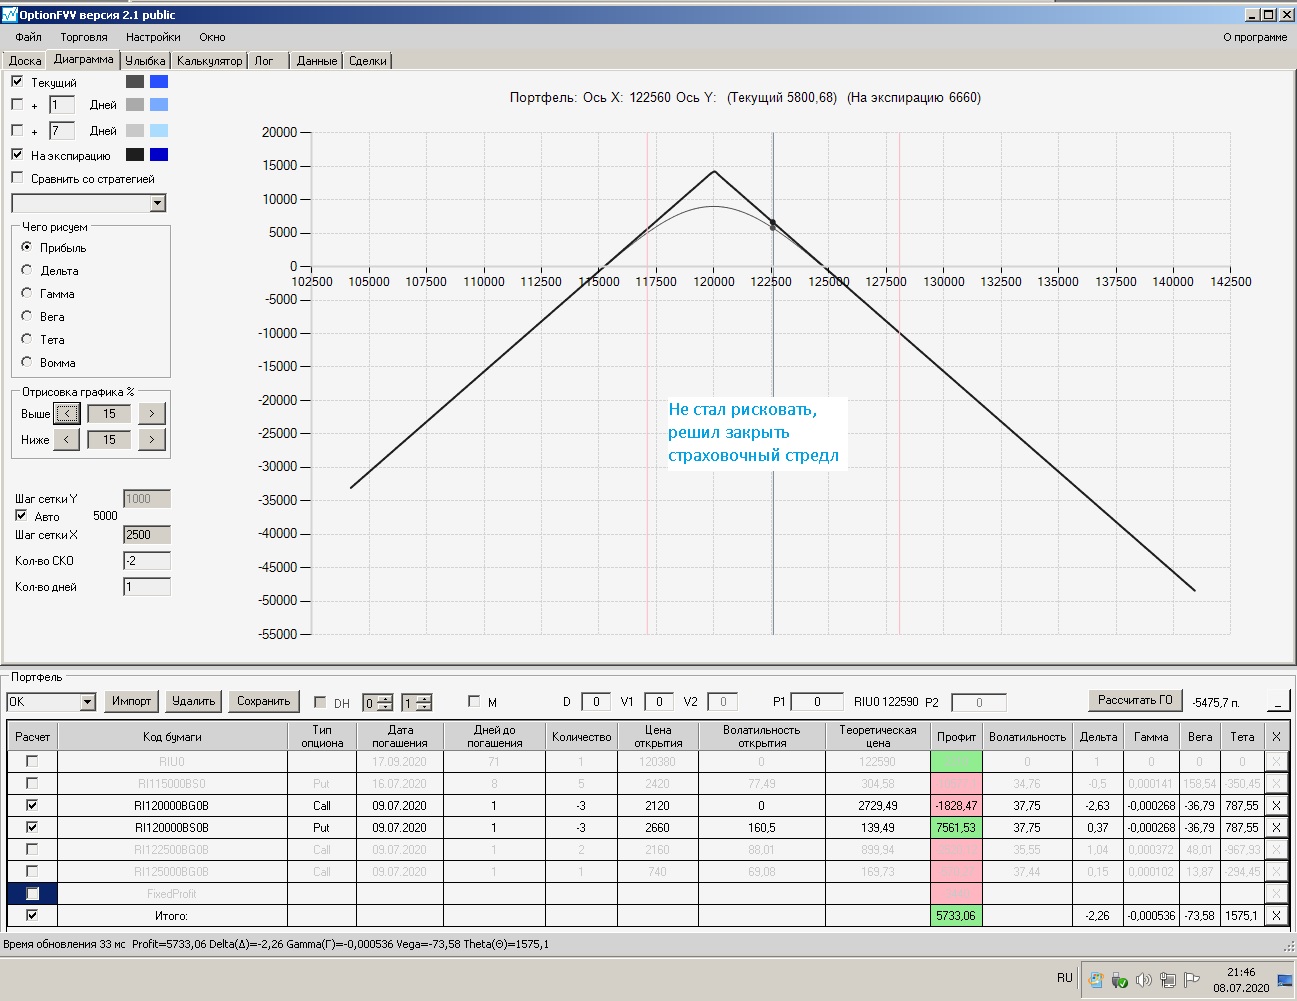Click the Action Center flag tray icon
1297x1001 pixels.
click(x=1191, y=980)
